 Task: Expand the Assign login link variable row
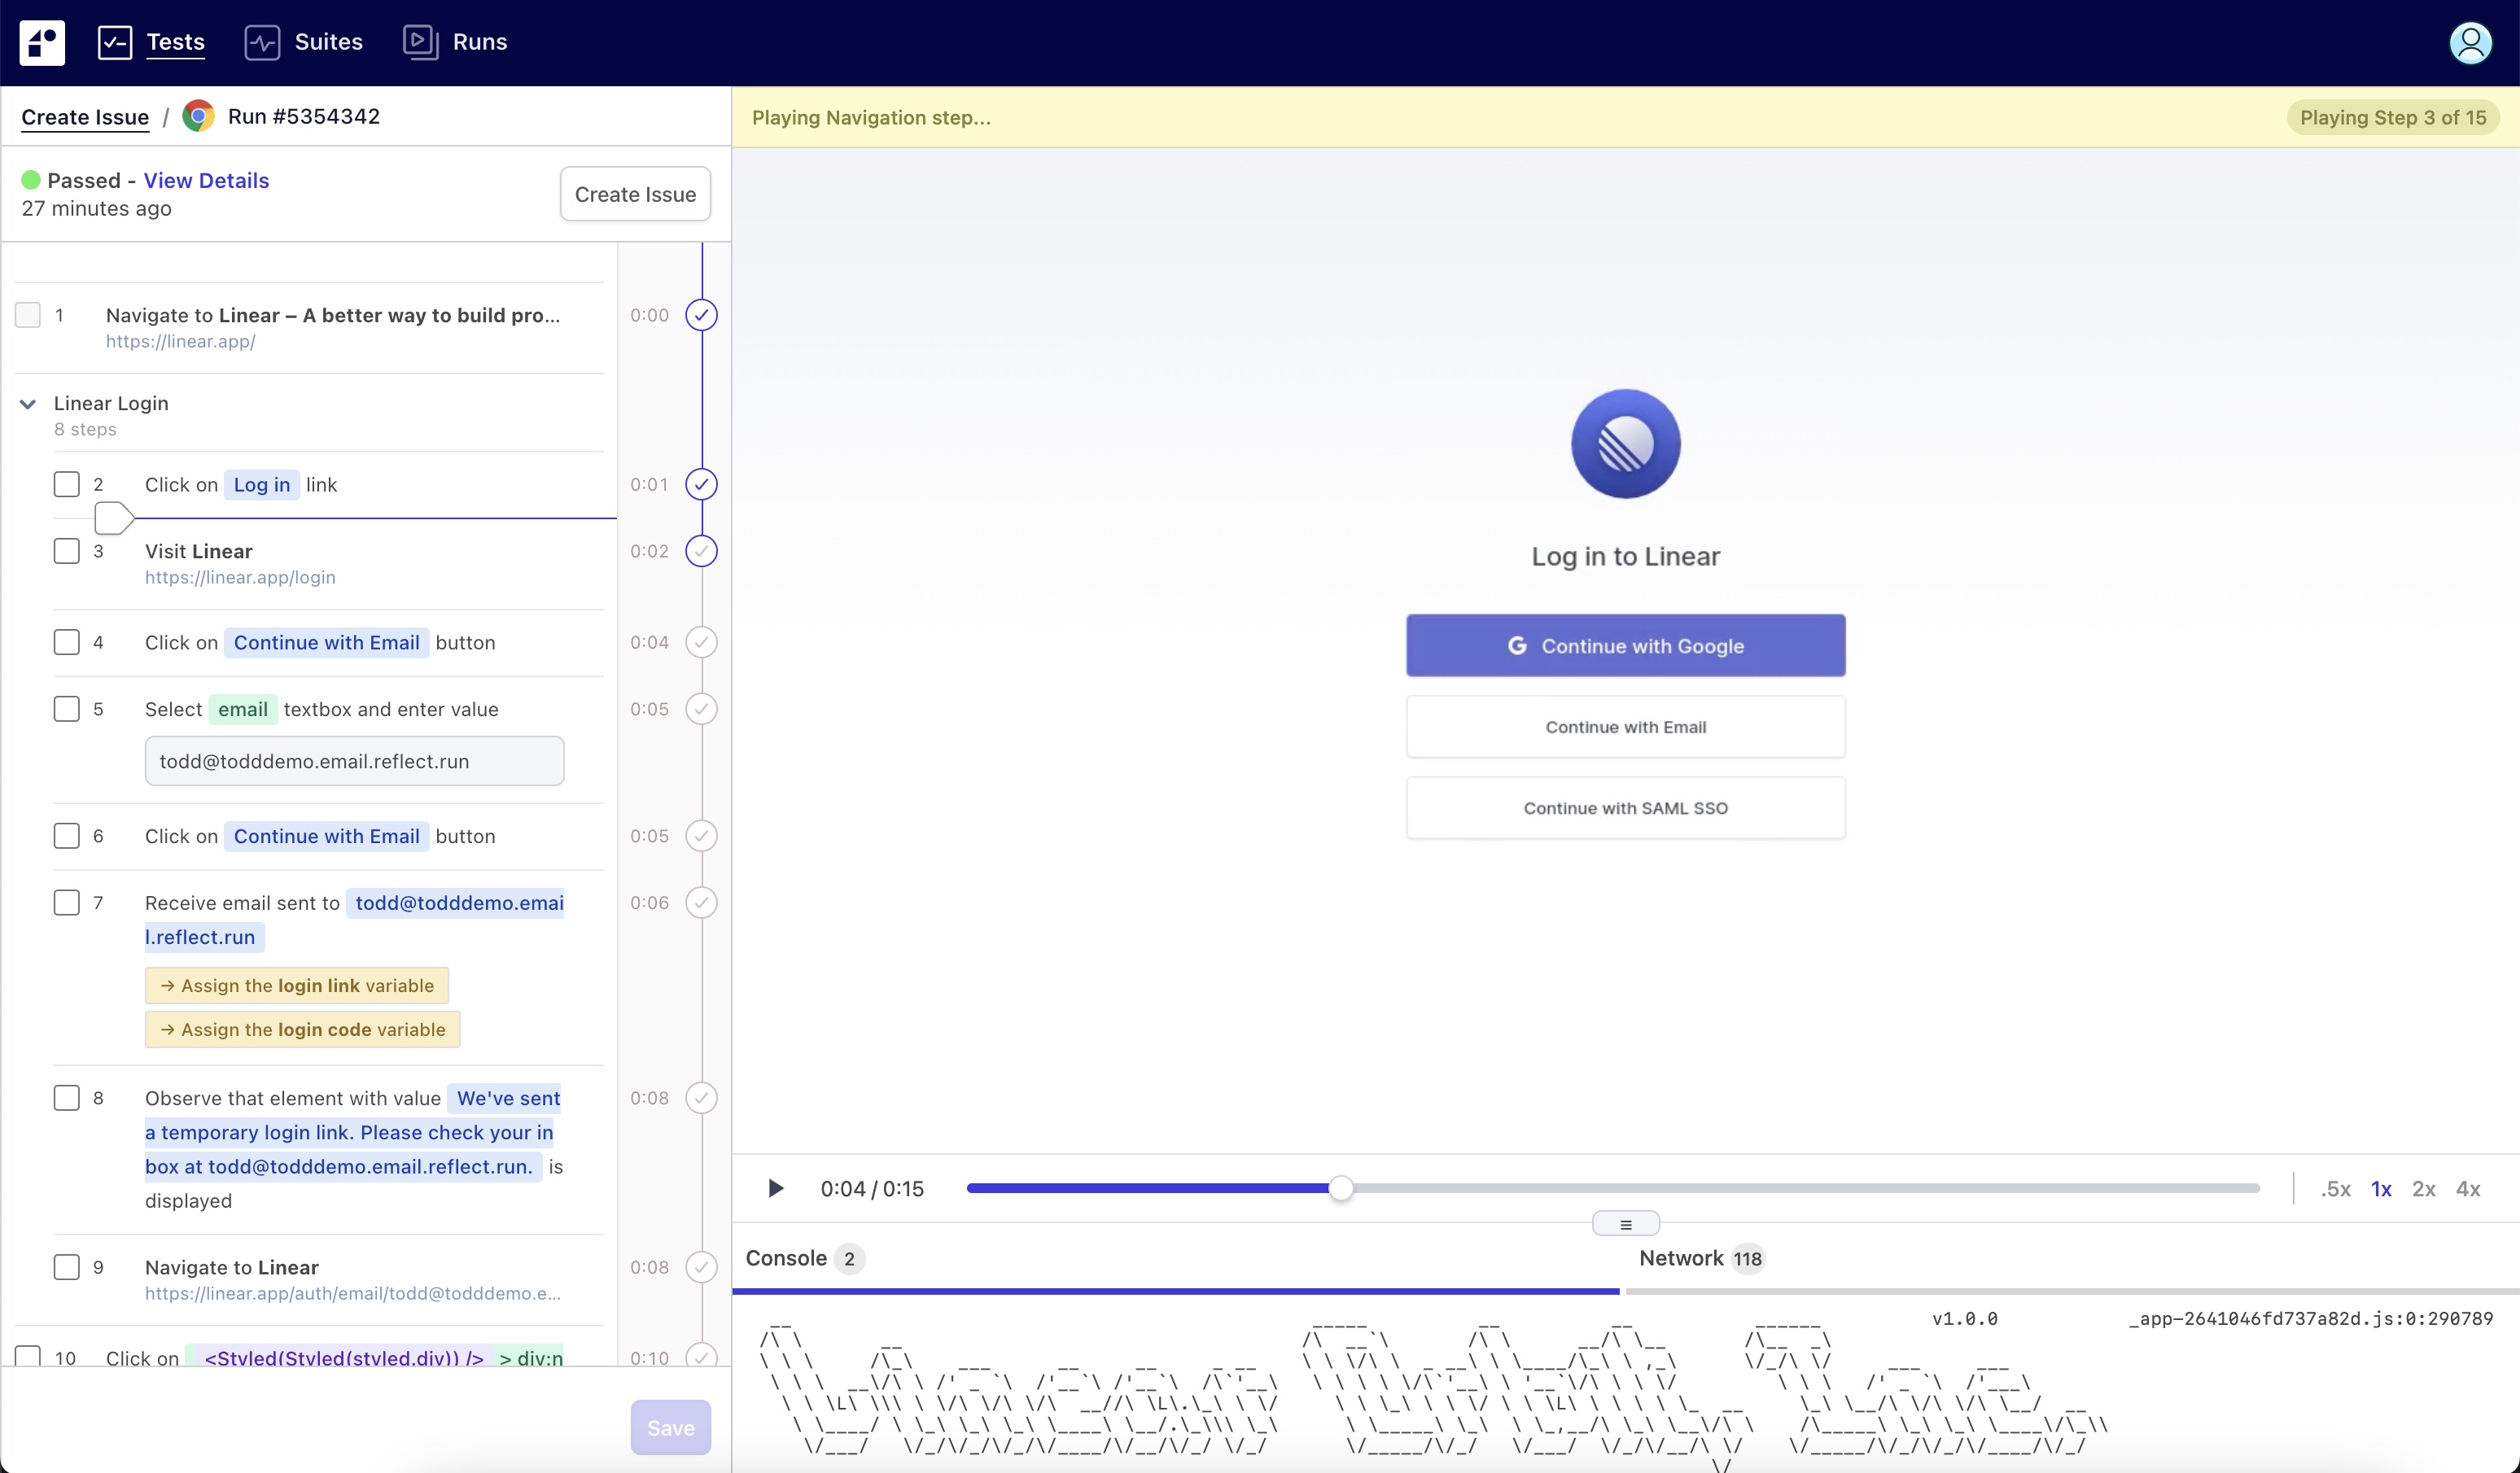pos(297,985)
